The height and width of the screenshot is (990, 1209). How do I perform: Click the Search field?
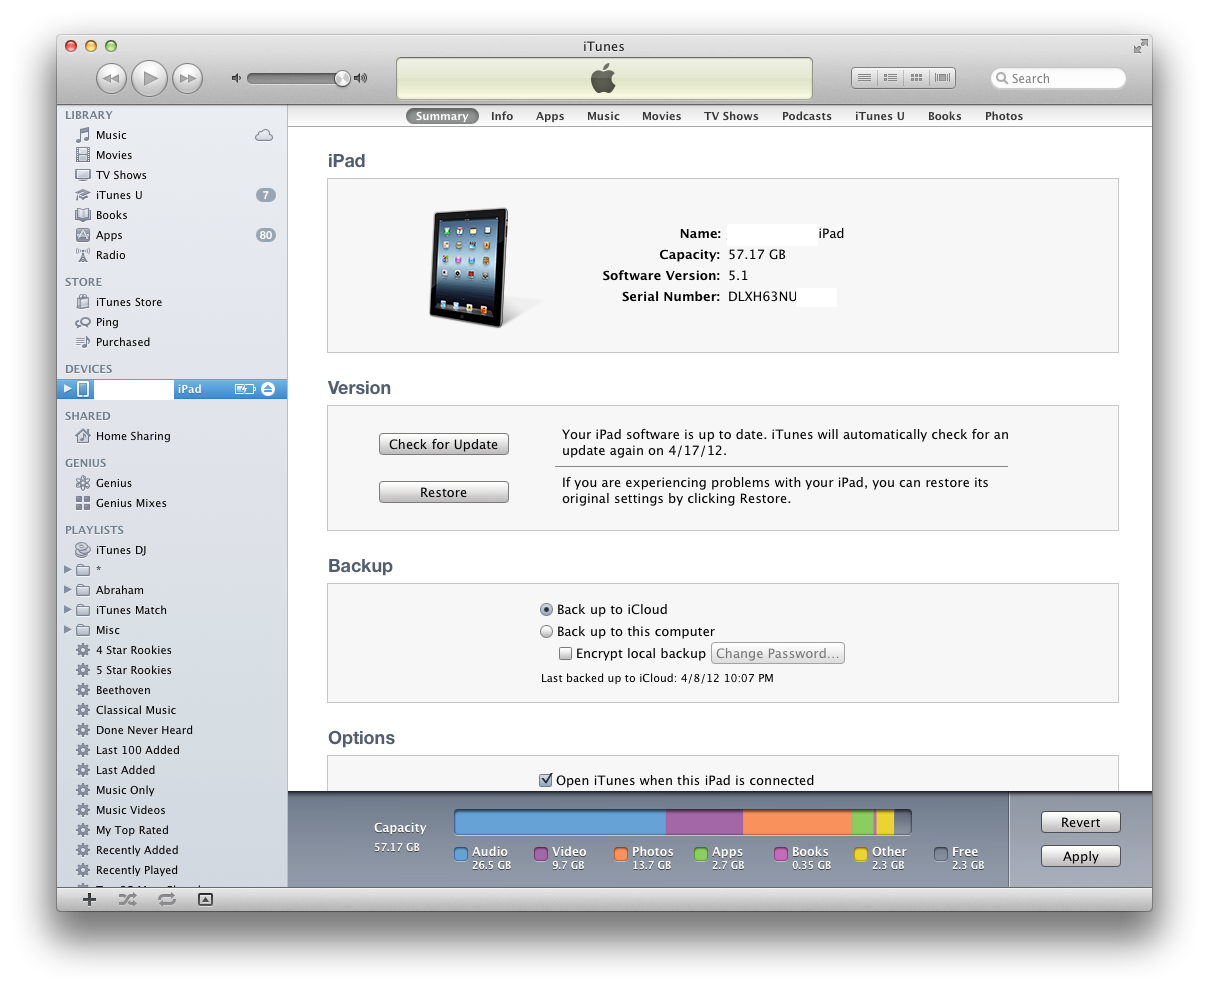click(x=1058, y=78)
